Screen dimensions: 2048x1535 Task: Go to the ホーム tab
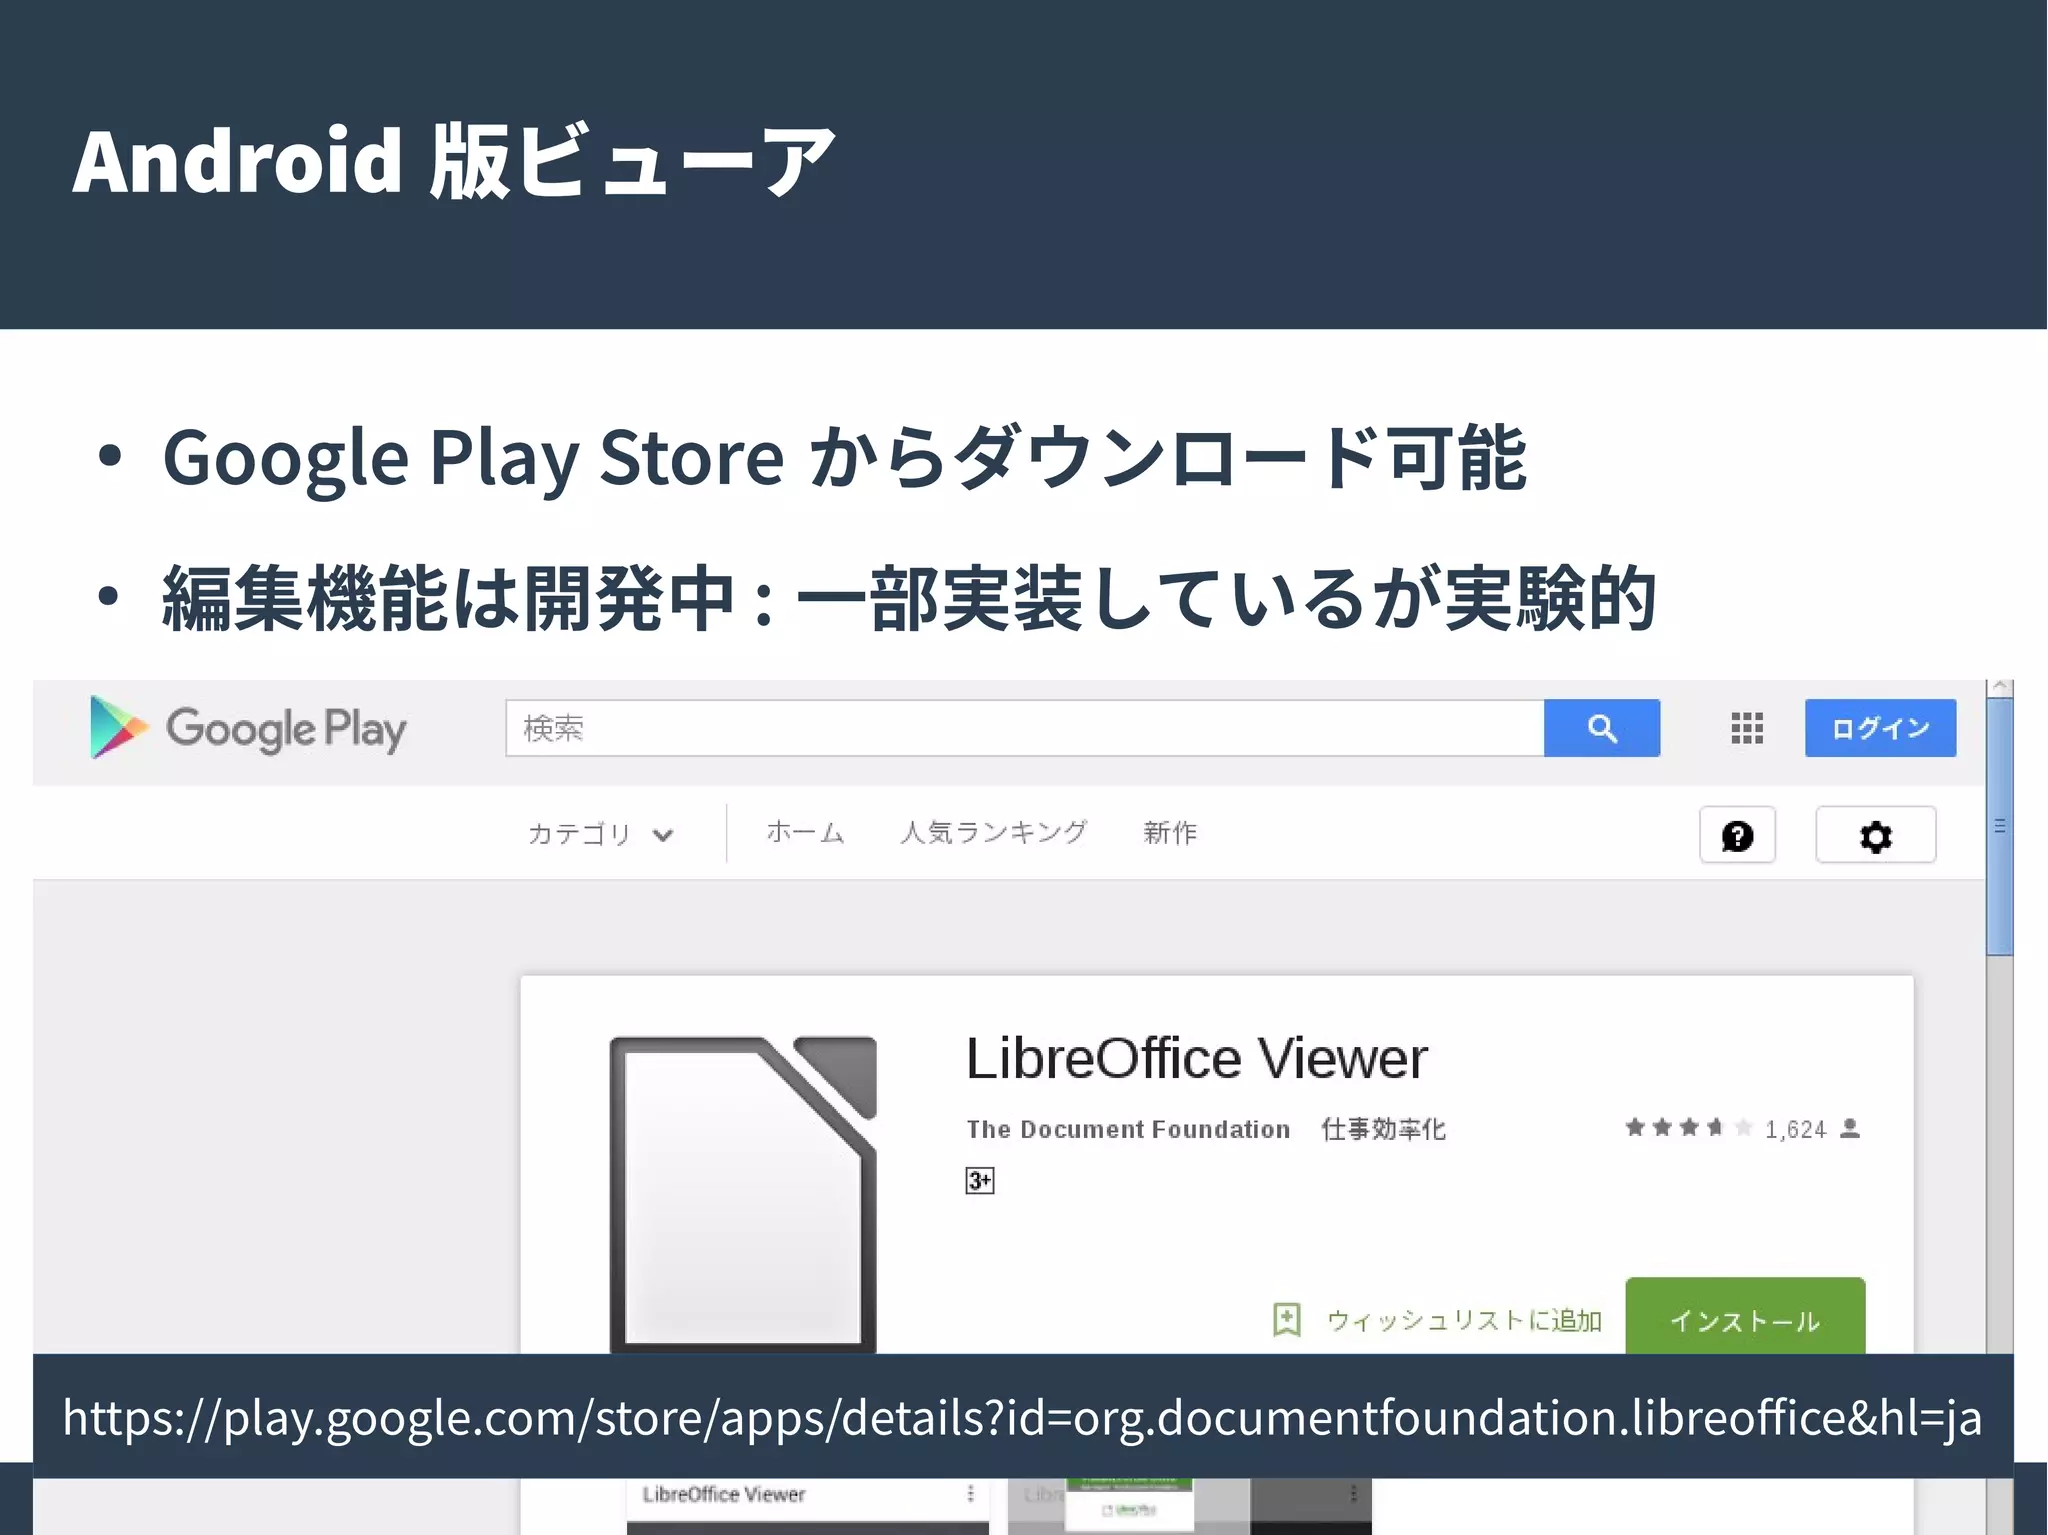click(806, 832)
